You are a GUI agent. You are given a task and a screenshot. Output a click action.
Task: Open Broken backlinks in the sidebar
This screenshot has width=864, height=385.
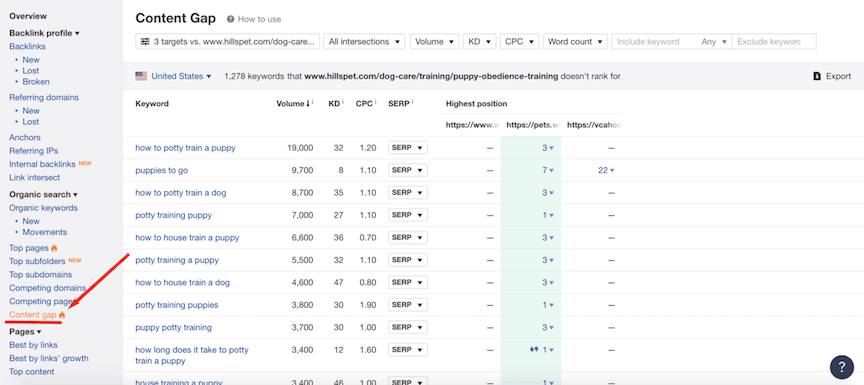point(36,82)
